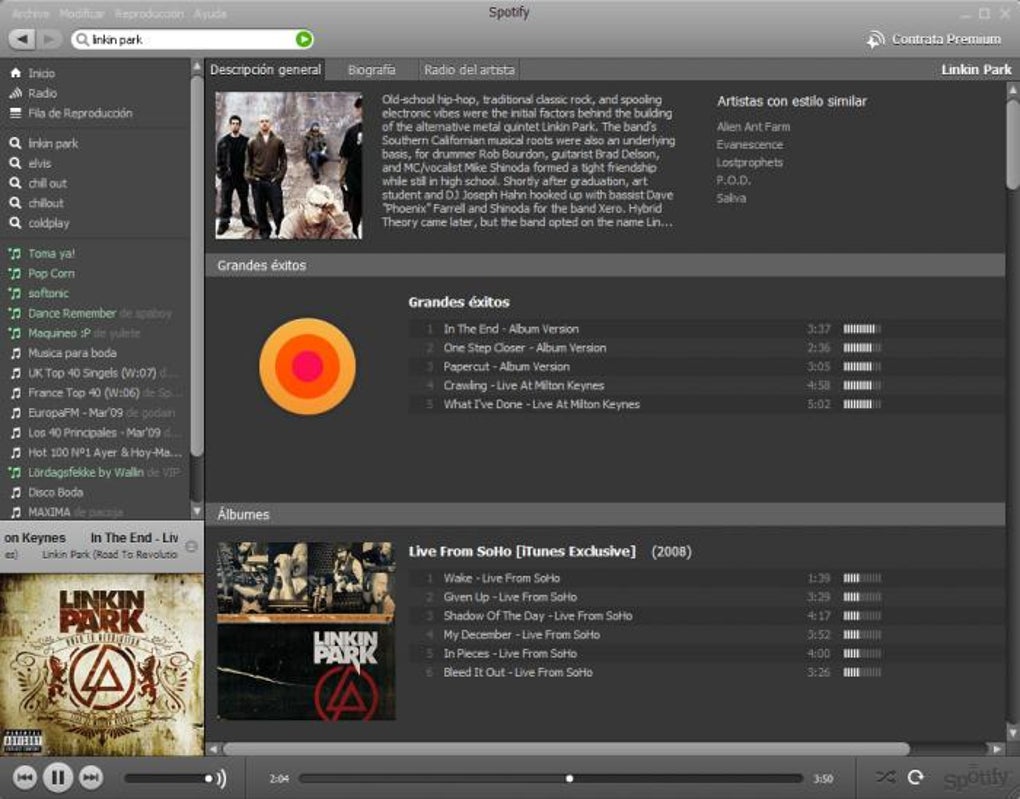The image size is (1020, 799).
Task: Navigate back with the left arrow
Action: click(x=22, y=40)
